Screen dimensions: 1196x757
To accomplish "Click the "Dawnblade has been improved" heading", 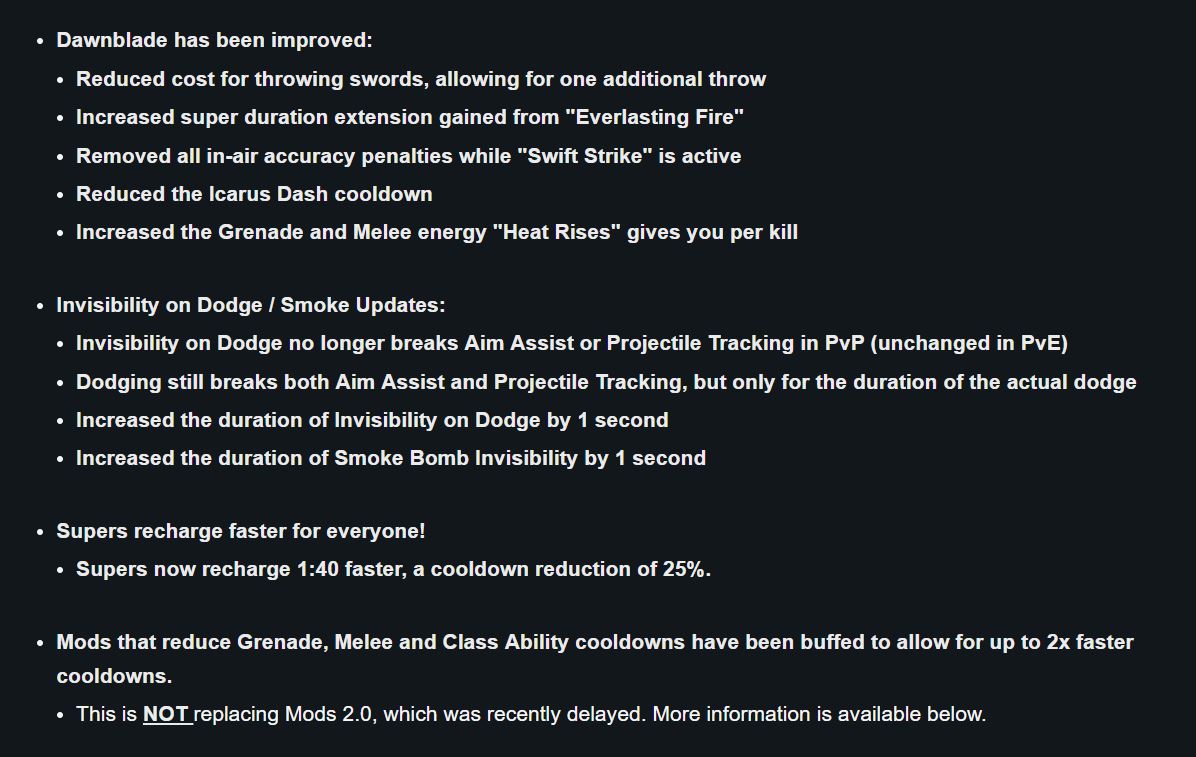I will tap(214, 41).
